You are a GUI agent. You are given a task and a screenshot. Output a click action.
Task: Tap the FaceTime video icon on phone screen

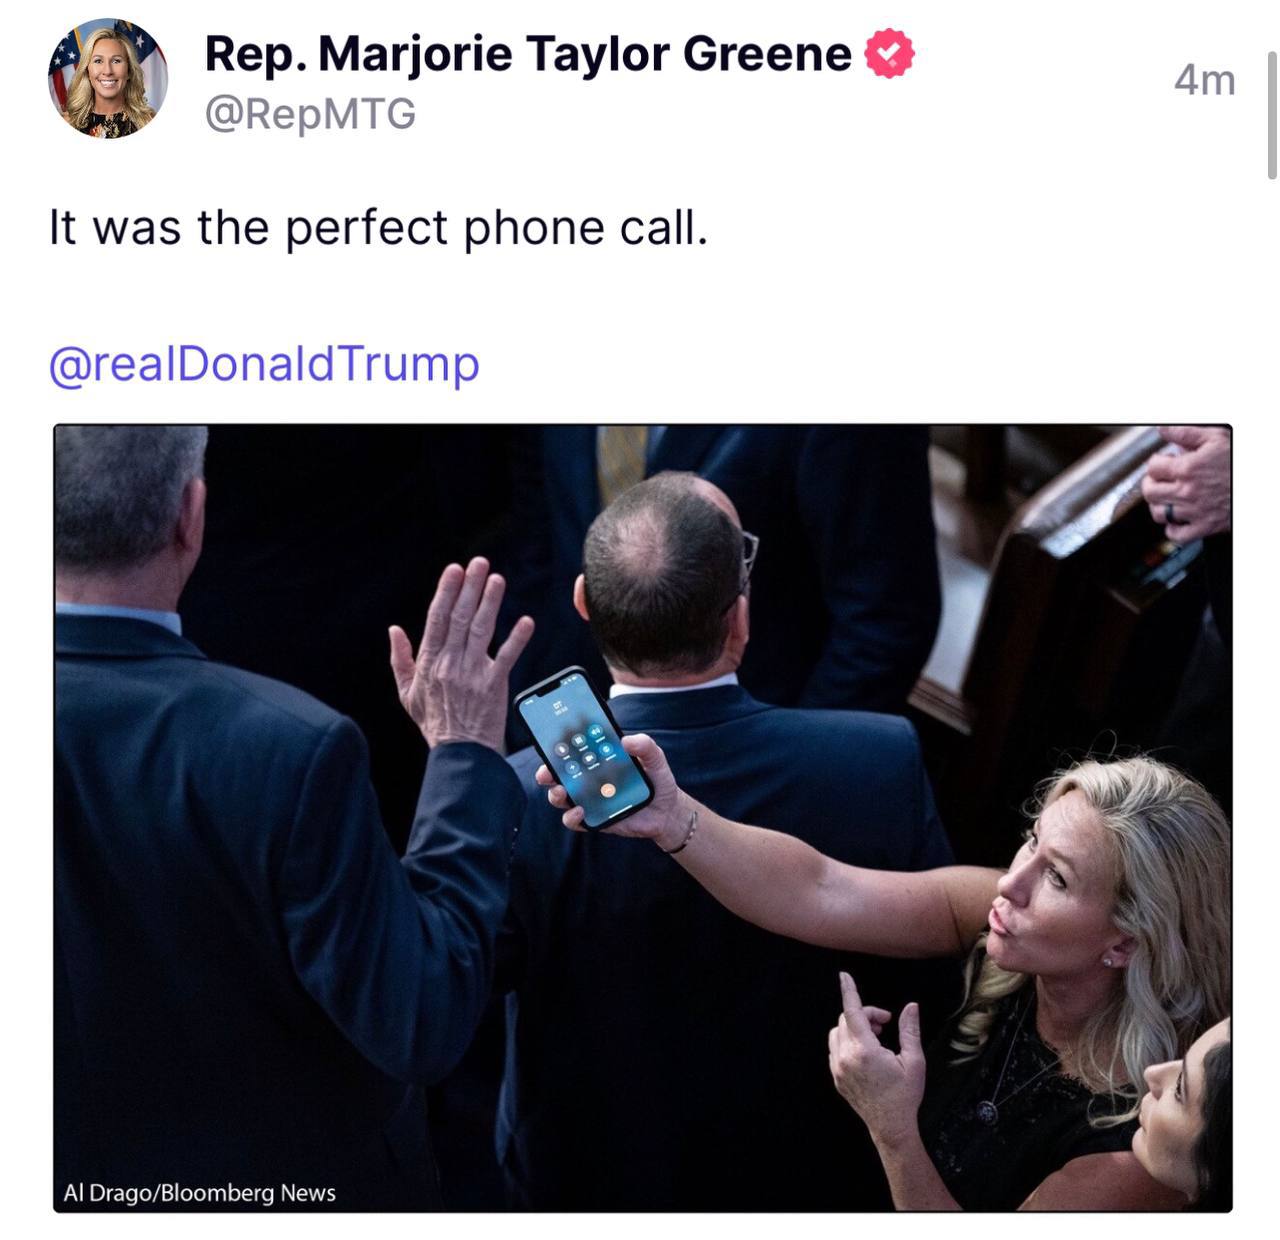click(x=589, y=759)
